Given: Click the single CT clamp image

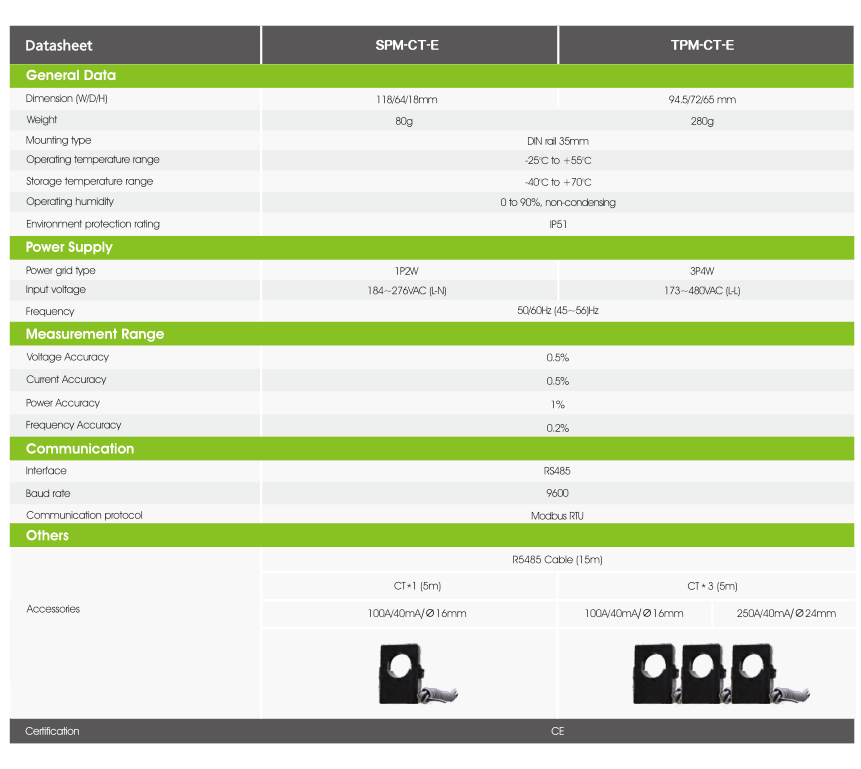Looking at the screenshot, I should 418,674.
